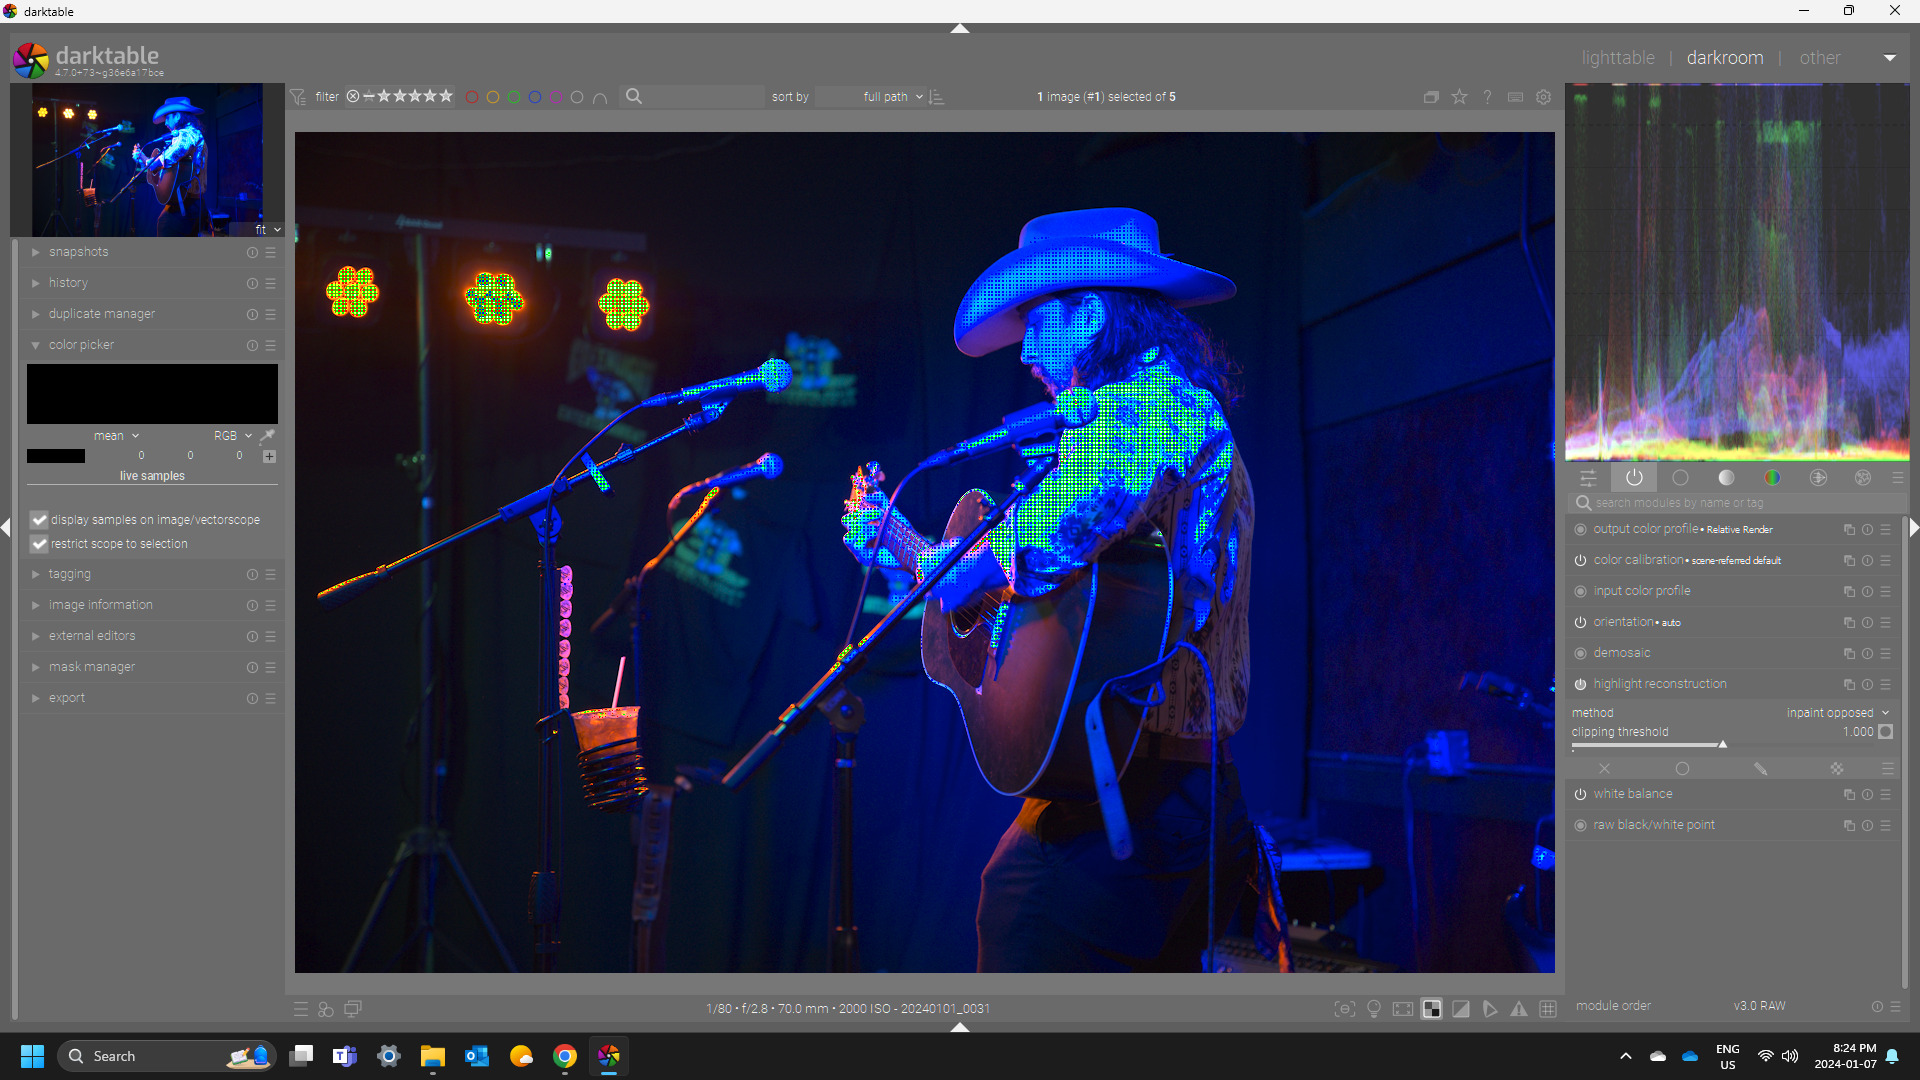Screen dimensions: 1920x1080
Task: Expand the history panel
Action: point(68,283)
